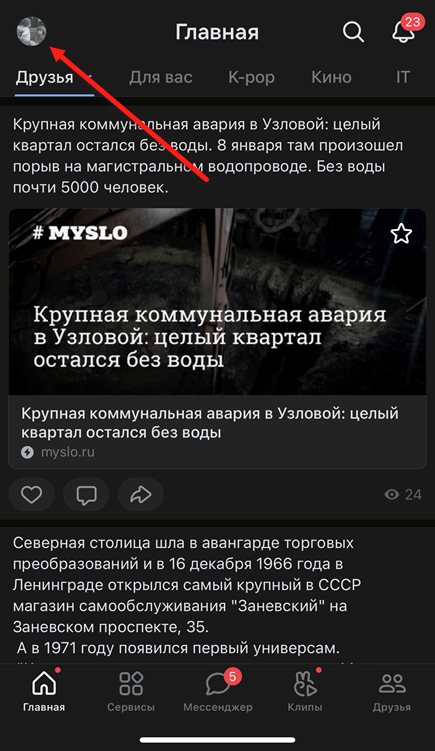Image resolution: width=435 pixels, height=751 pixels.
Task: Switch to the K-pop tab
Action: tap(251, 77)
